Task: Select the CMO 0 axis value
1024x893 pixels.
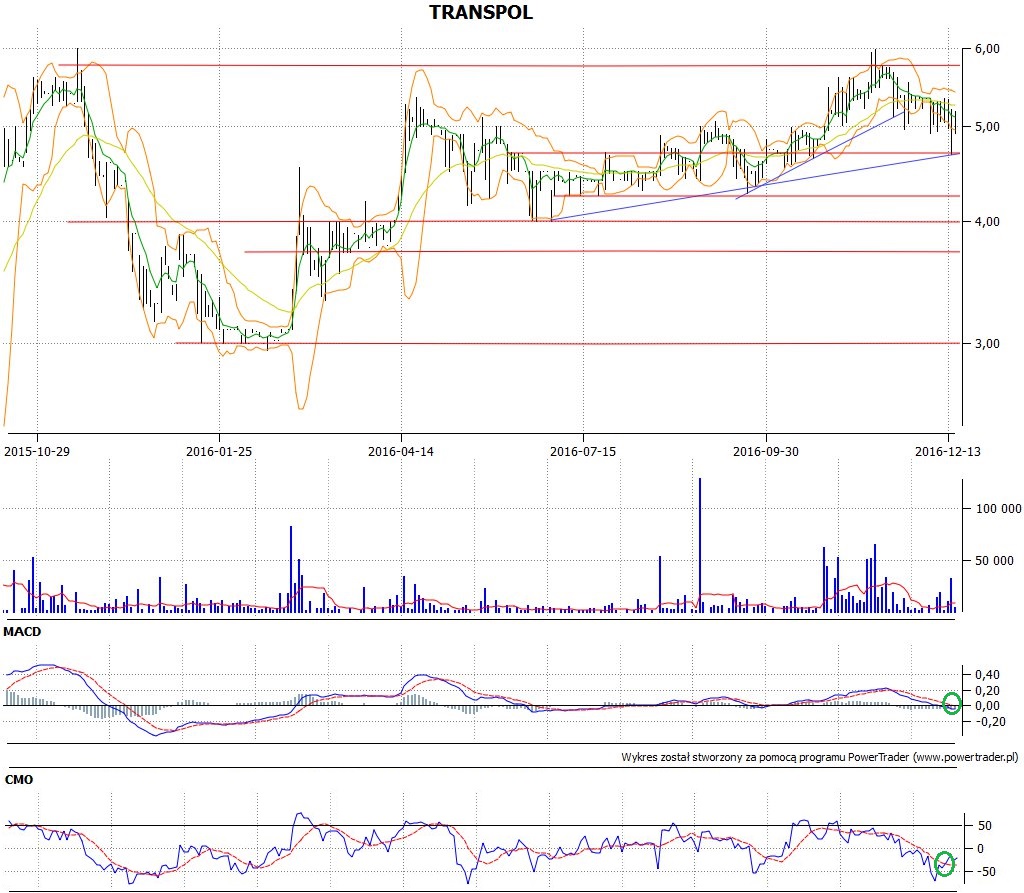Action: tap(980, 849)
